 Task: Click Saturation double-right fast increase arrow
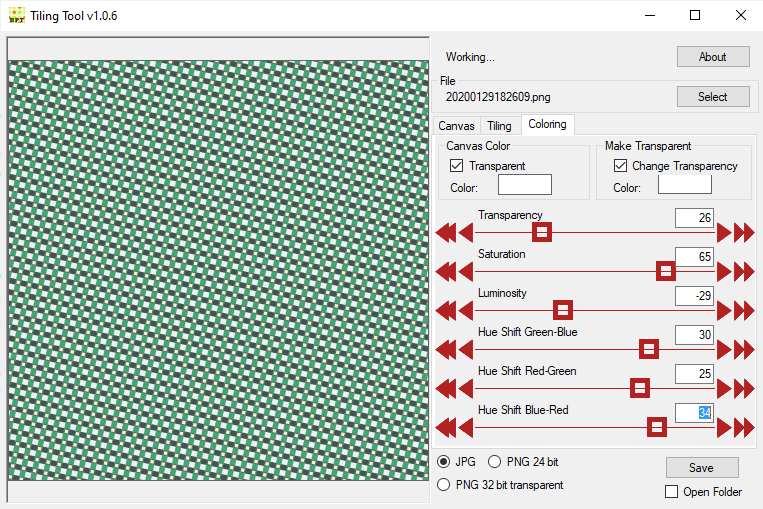point(744,272)
